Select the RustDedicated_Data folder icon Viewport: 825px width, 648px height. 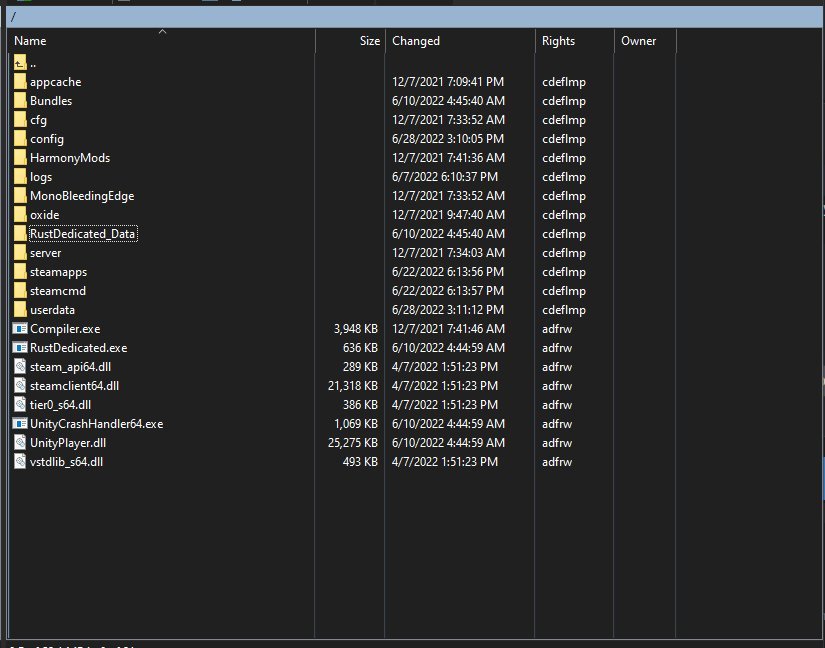click(x=20, y=234)
